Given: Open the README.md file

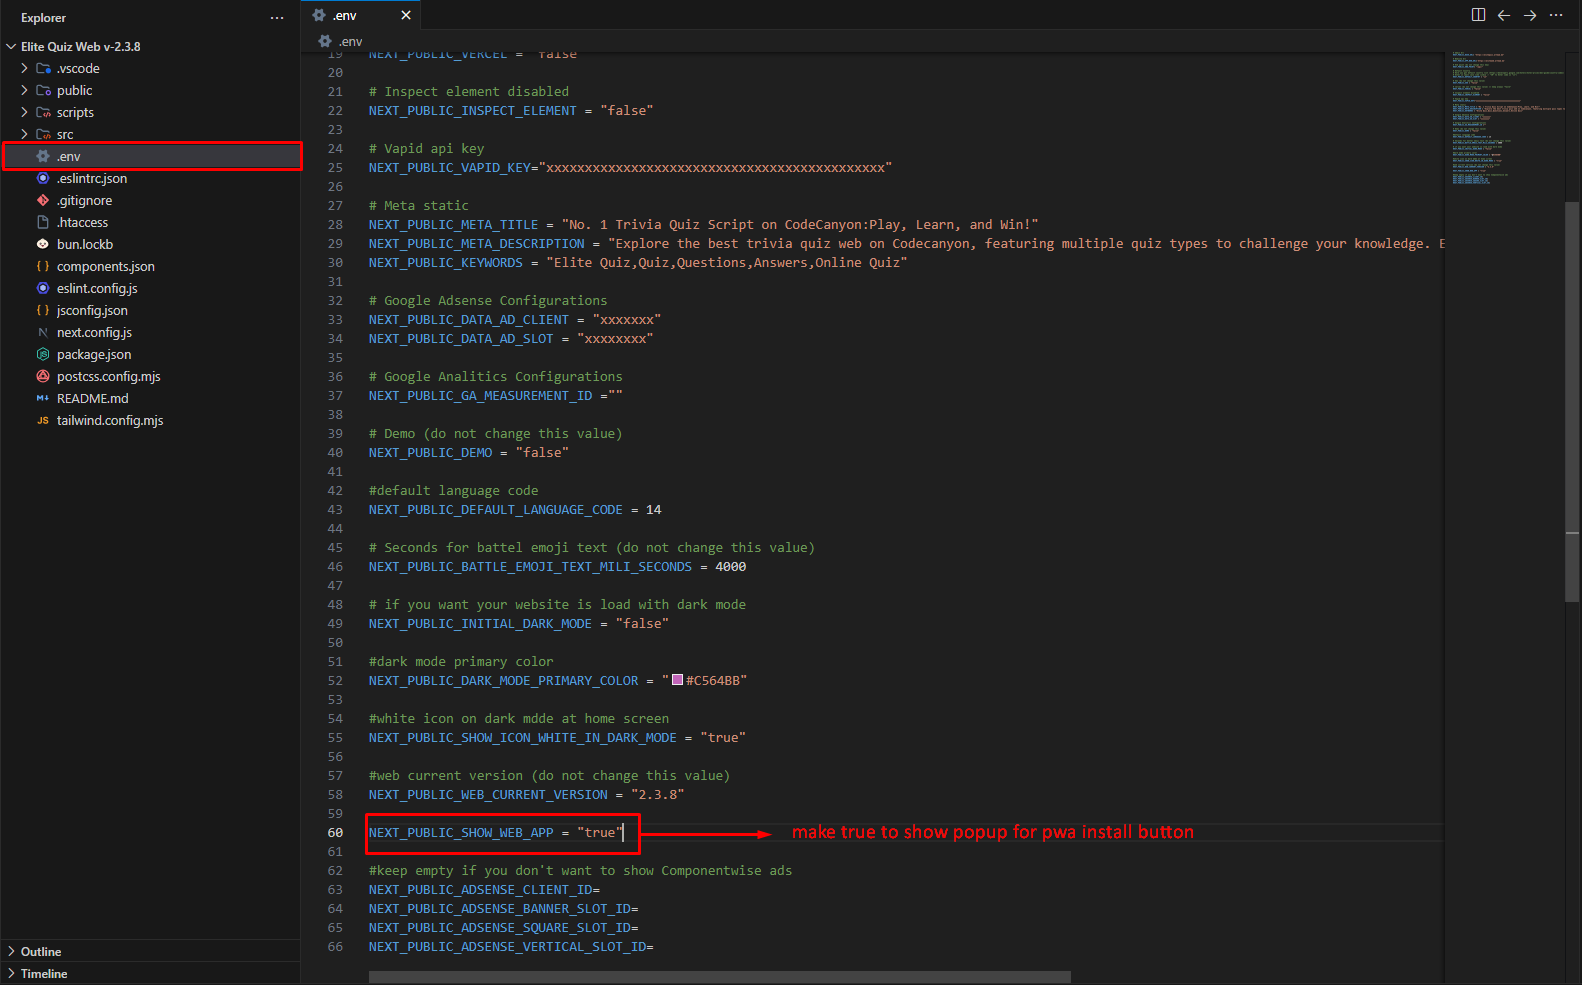Looking at the screenshot, I should (92, 398).
